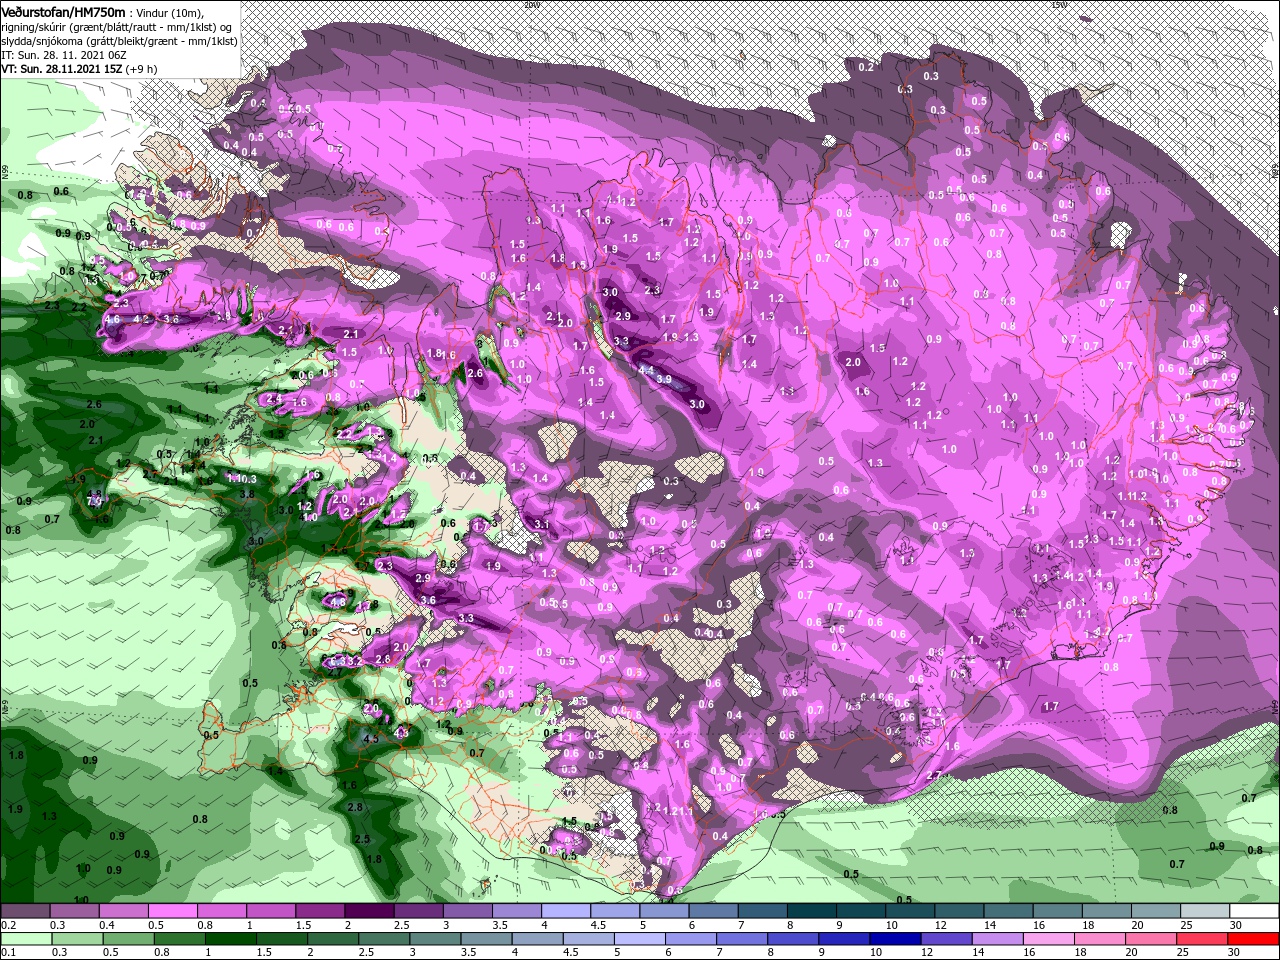Image resolution: width=1280 pixels, height=960 pixels.
Task: Select the lavender swatch above upper-row '4'
Action: 566,910
